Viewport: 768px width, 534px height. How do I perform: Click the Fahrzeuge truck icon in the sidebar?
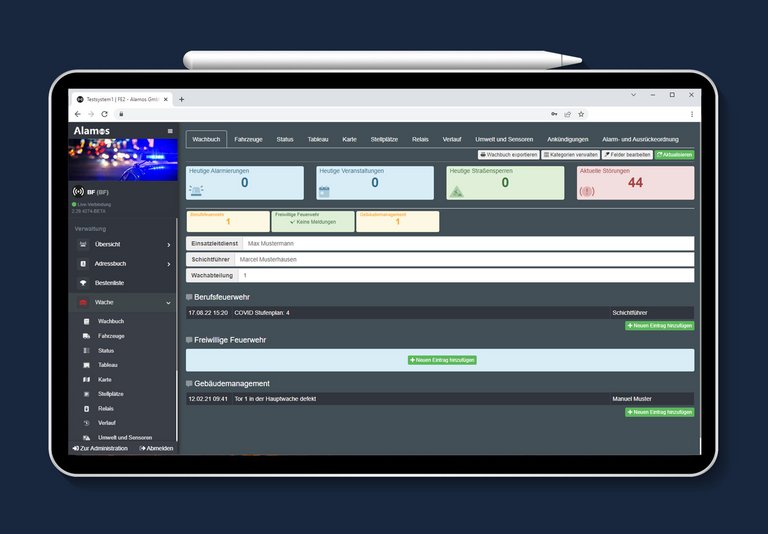point(86,336)
